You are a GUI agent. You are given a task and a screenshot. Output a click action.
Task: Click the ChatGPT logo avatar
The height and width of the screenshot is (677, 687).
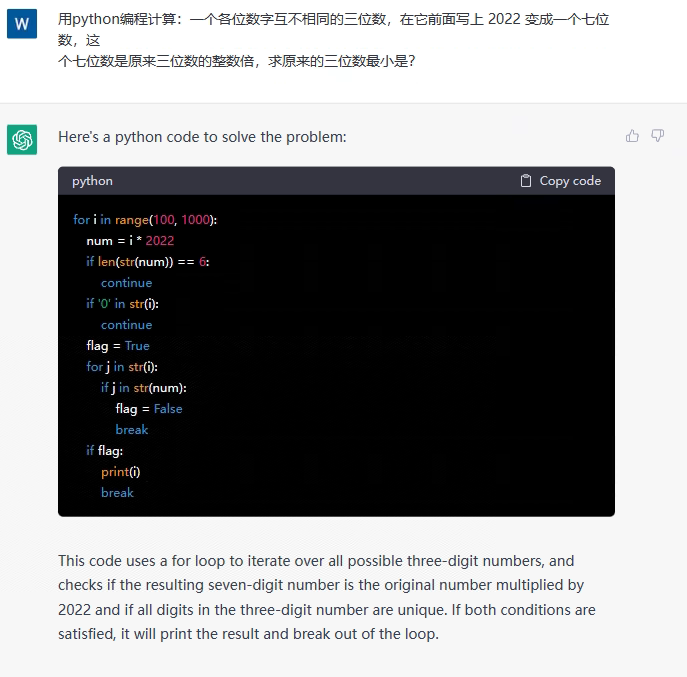click(22, 139)
